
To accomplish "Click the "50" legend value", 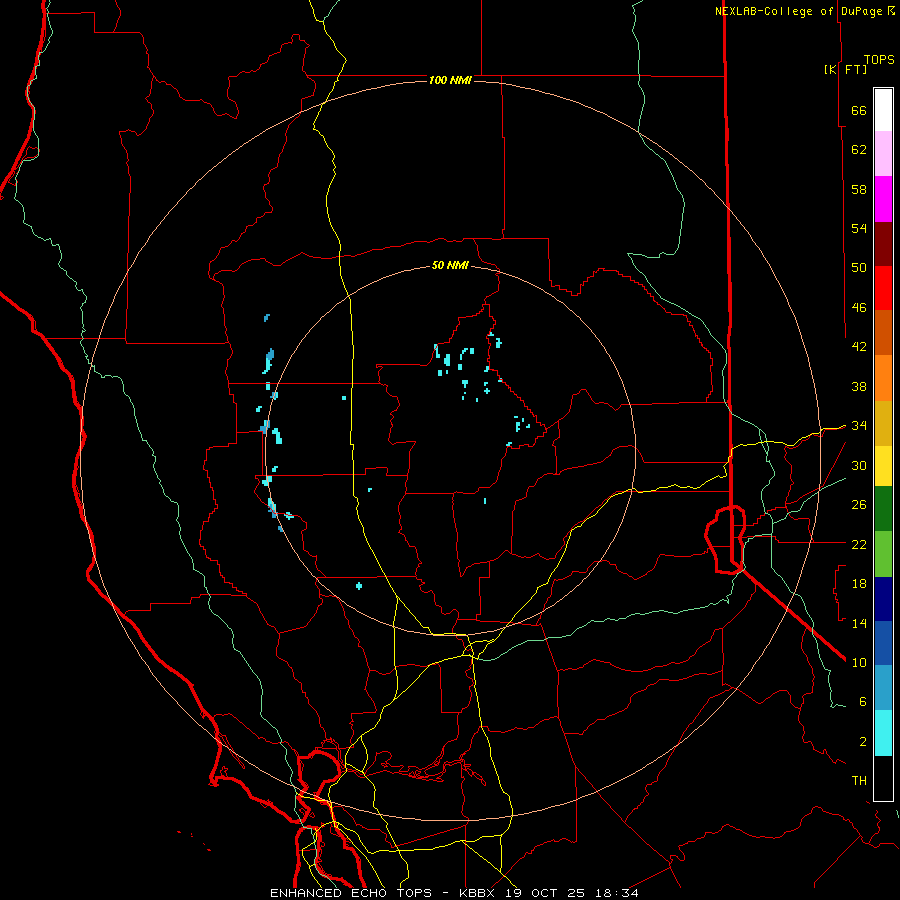I will pyautogui.click(x=859, y=268).
